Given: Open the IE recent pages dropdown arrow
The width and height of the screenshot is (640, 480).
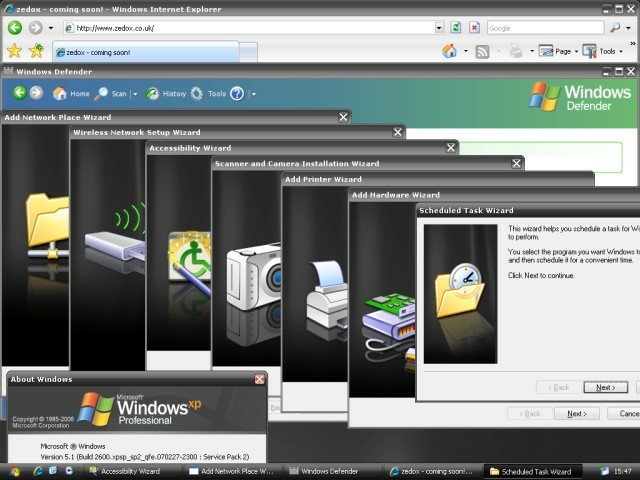Looking at the screenshot, I should 51,28.
